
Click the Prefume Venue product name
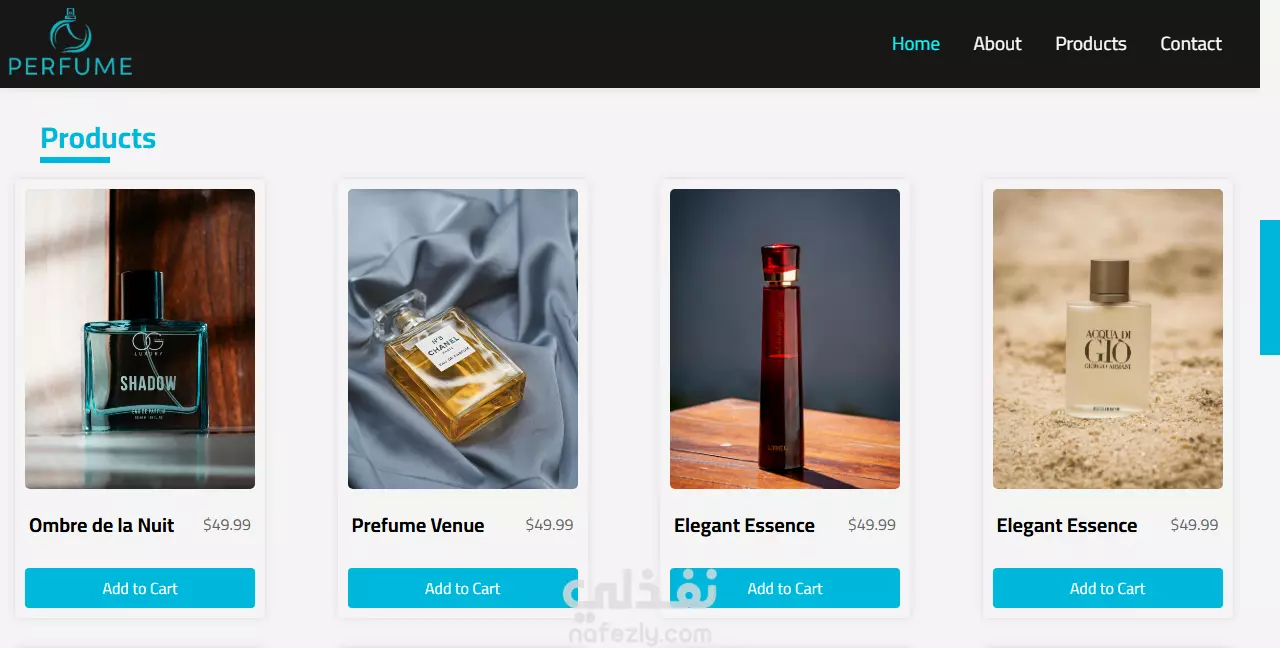[418, 525]
